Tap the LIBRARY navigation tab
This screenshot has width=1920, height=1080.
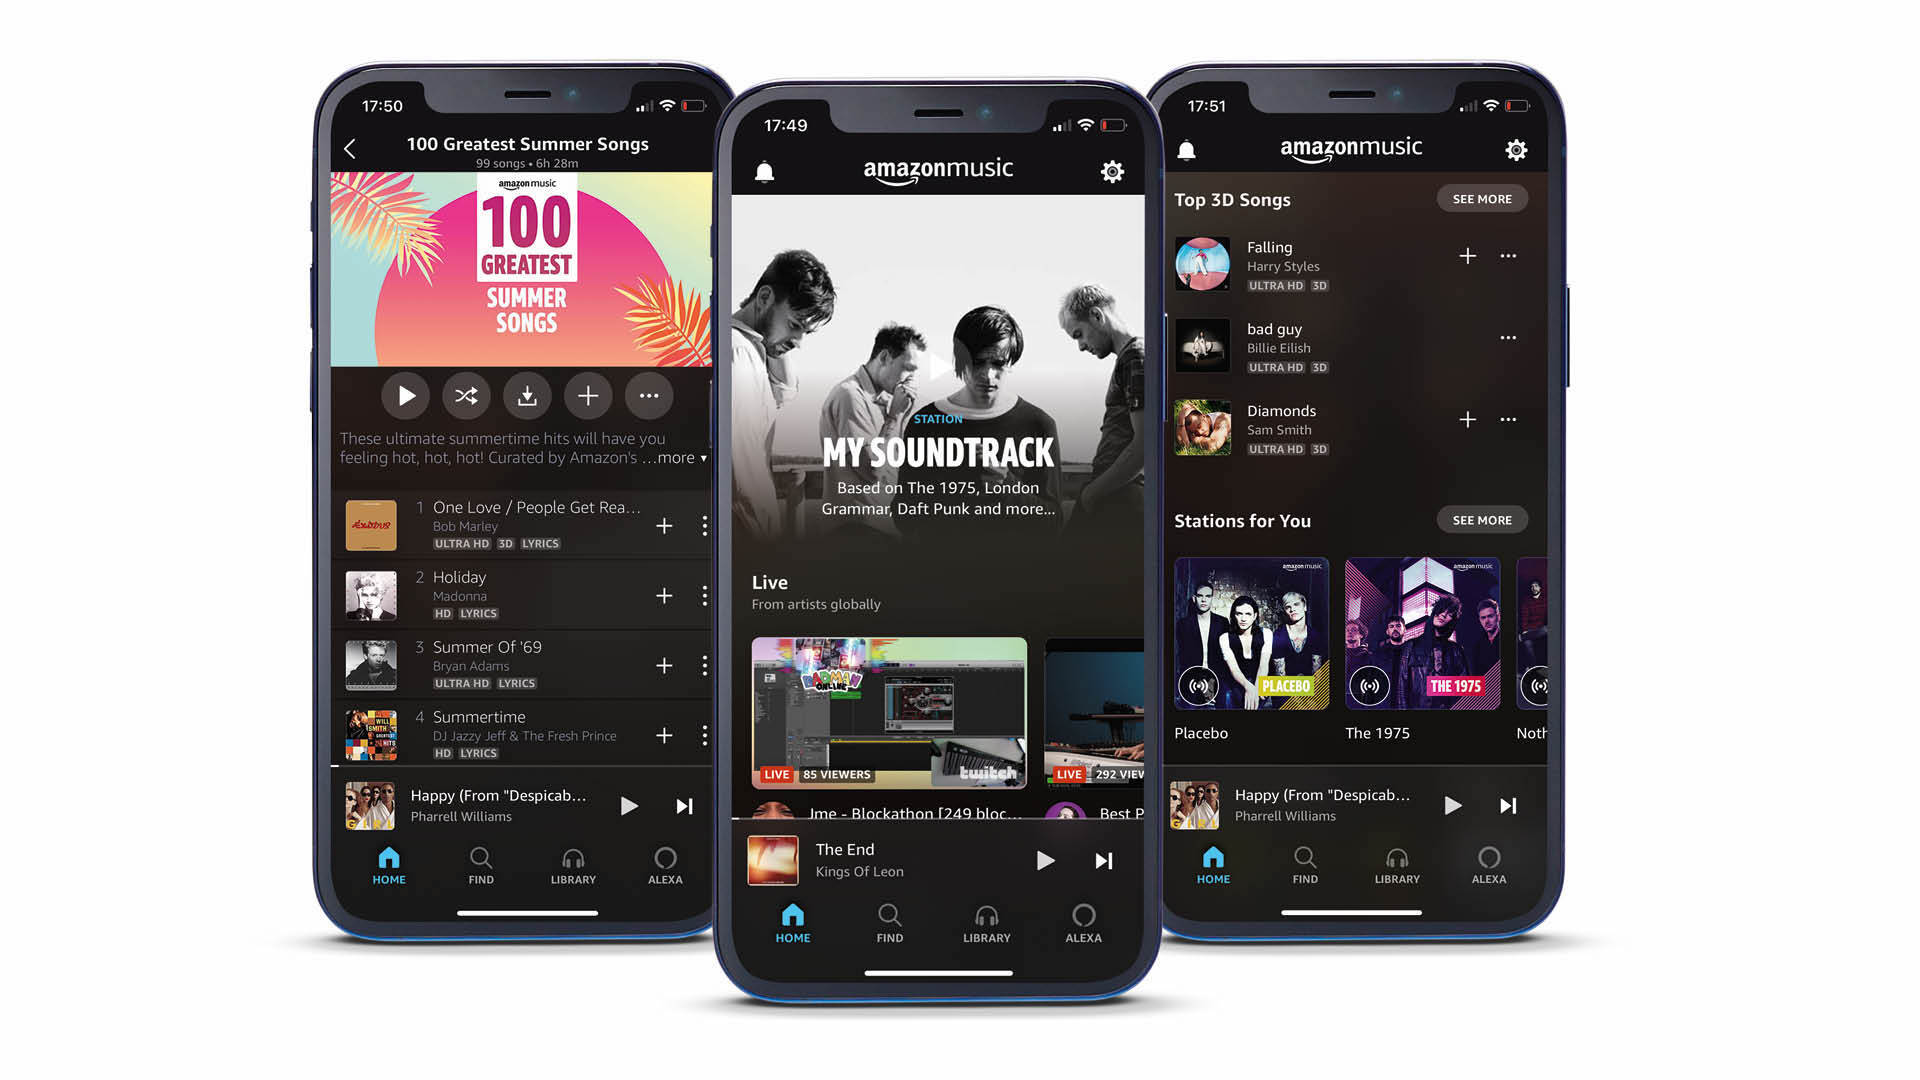point(986,923)
